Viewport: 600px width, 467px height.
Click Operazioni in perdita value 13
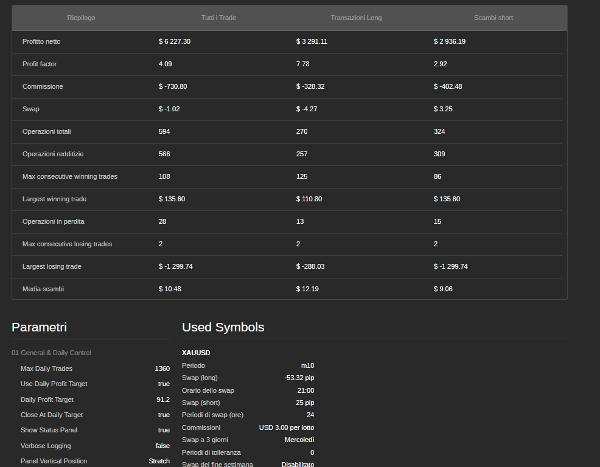tap(300, 222)
